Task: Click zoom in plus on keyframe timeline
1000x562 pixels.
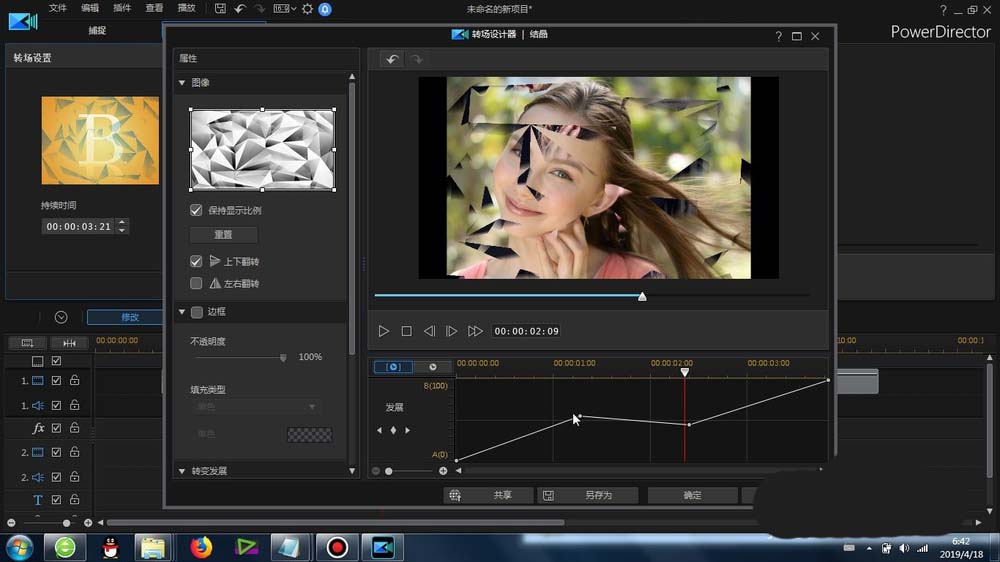Action: click(443, 471)
